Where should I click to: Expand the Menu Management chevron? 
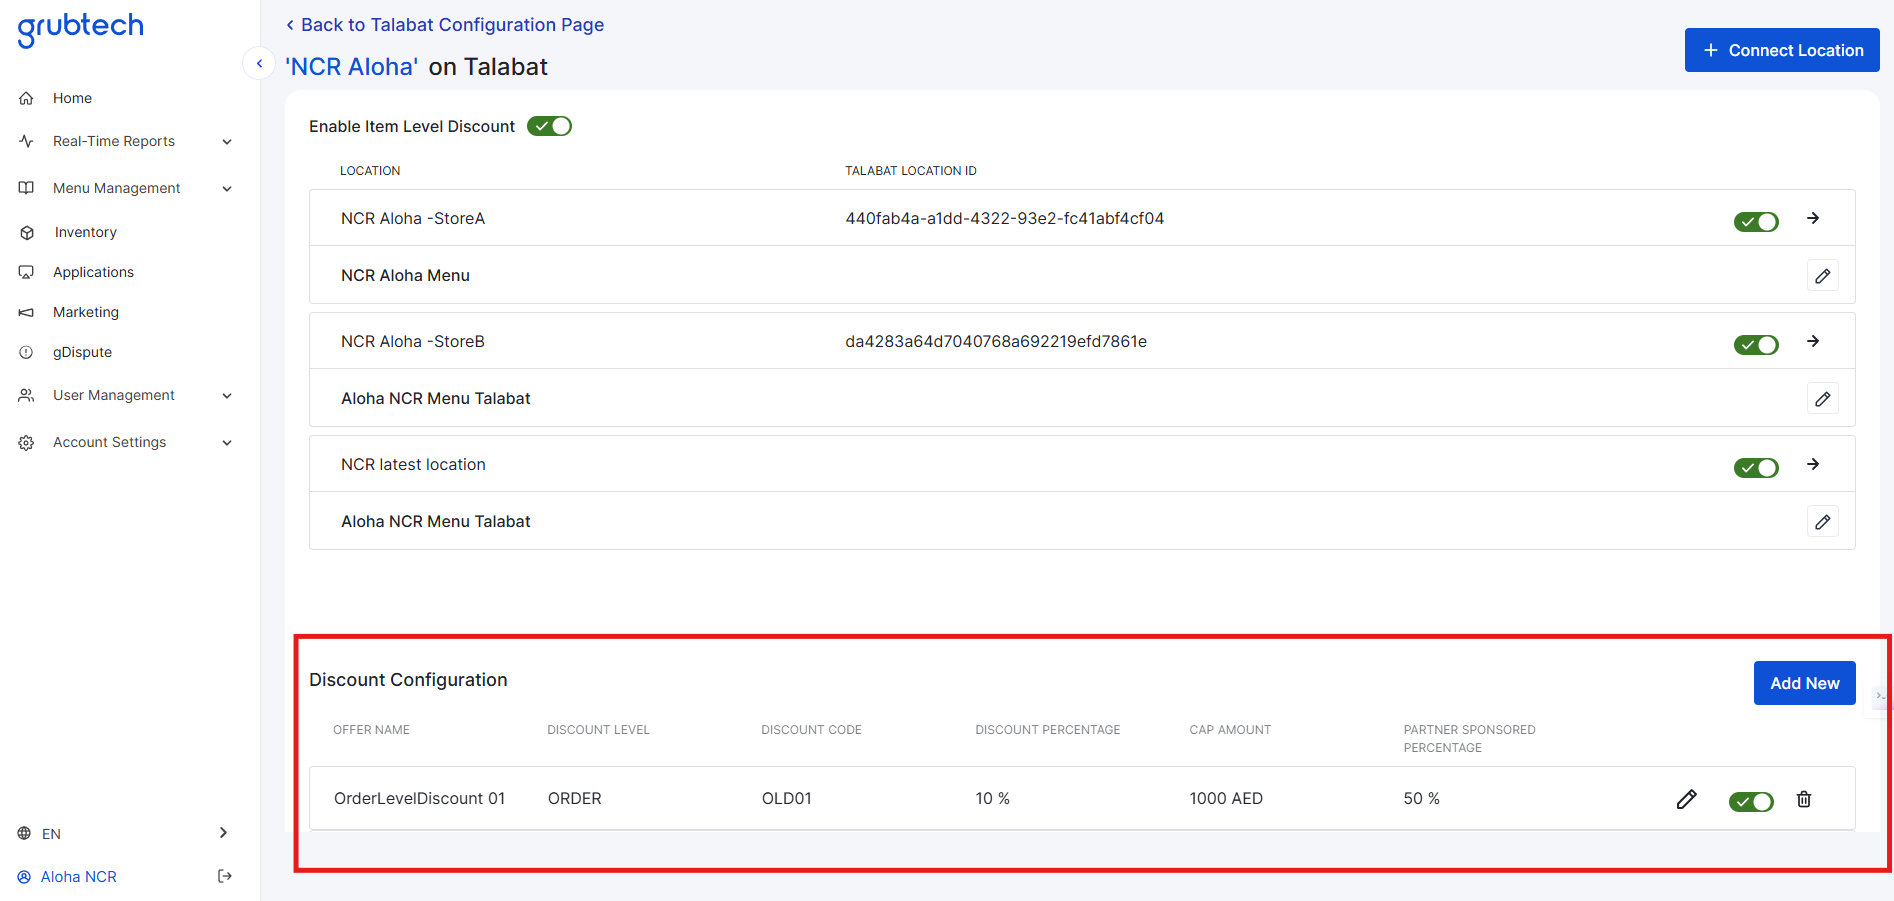point(227,189)
